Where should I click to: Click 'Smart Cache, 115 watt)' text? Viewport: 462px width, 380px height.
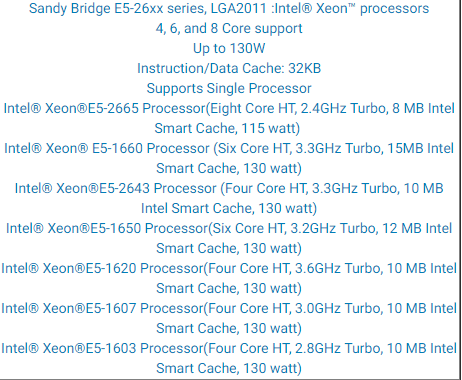pos(227,128)
